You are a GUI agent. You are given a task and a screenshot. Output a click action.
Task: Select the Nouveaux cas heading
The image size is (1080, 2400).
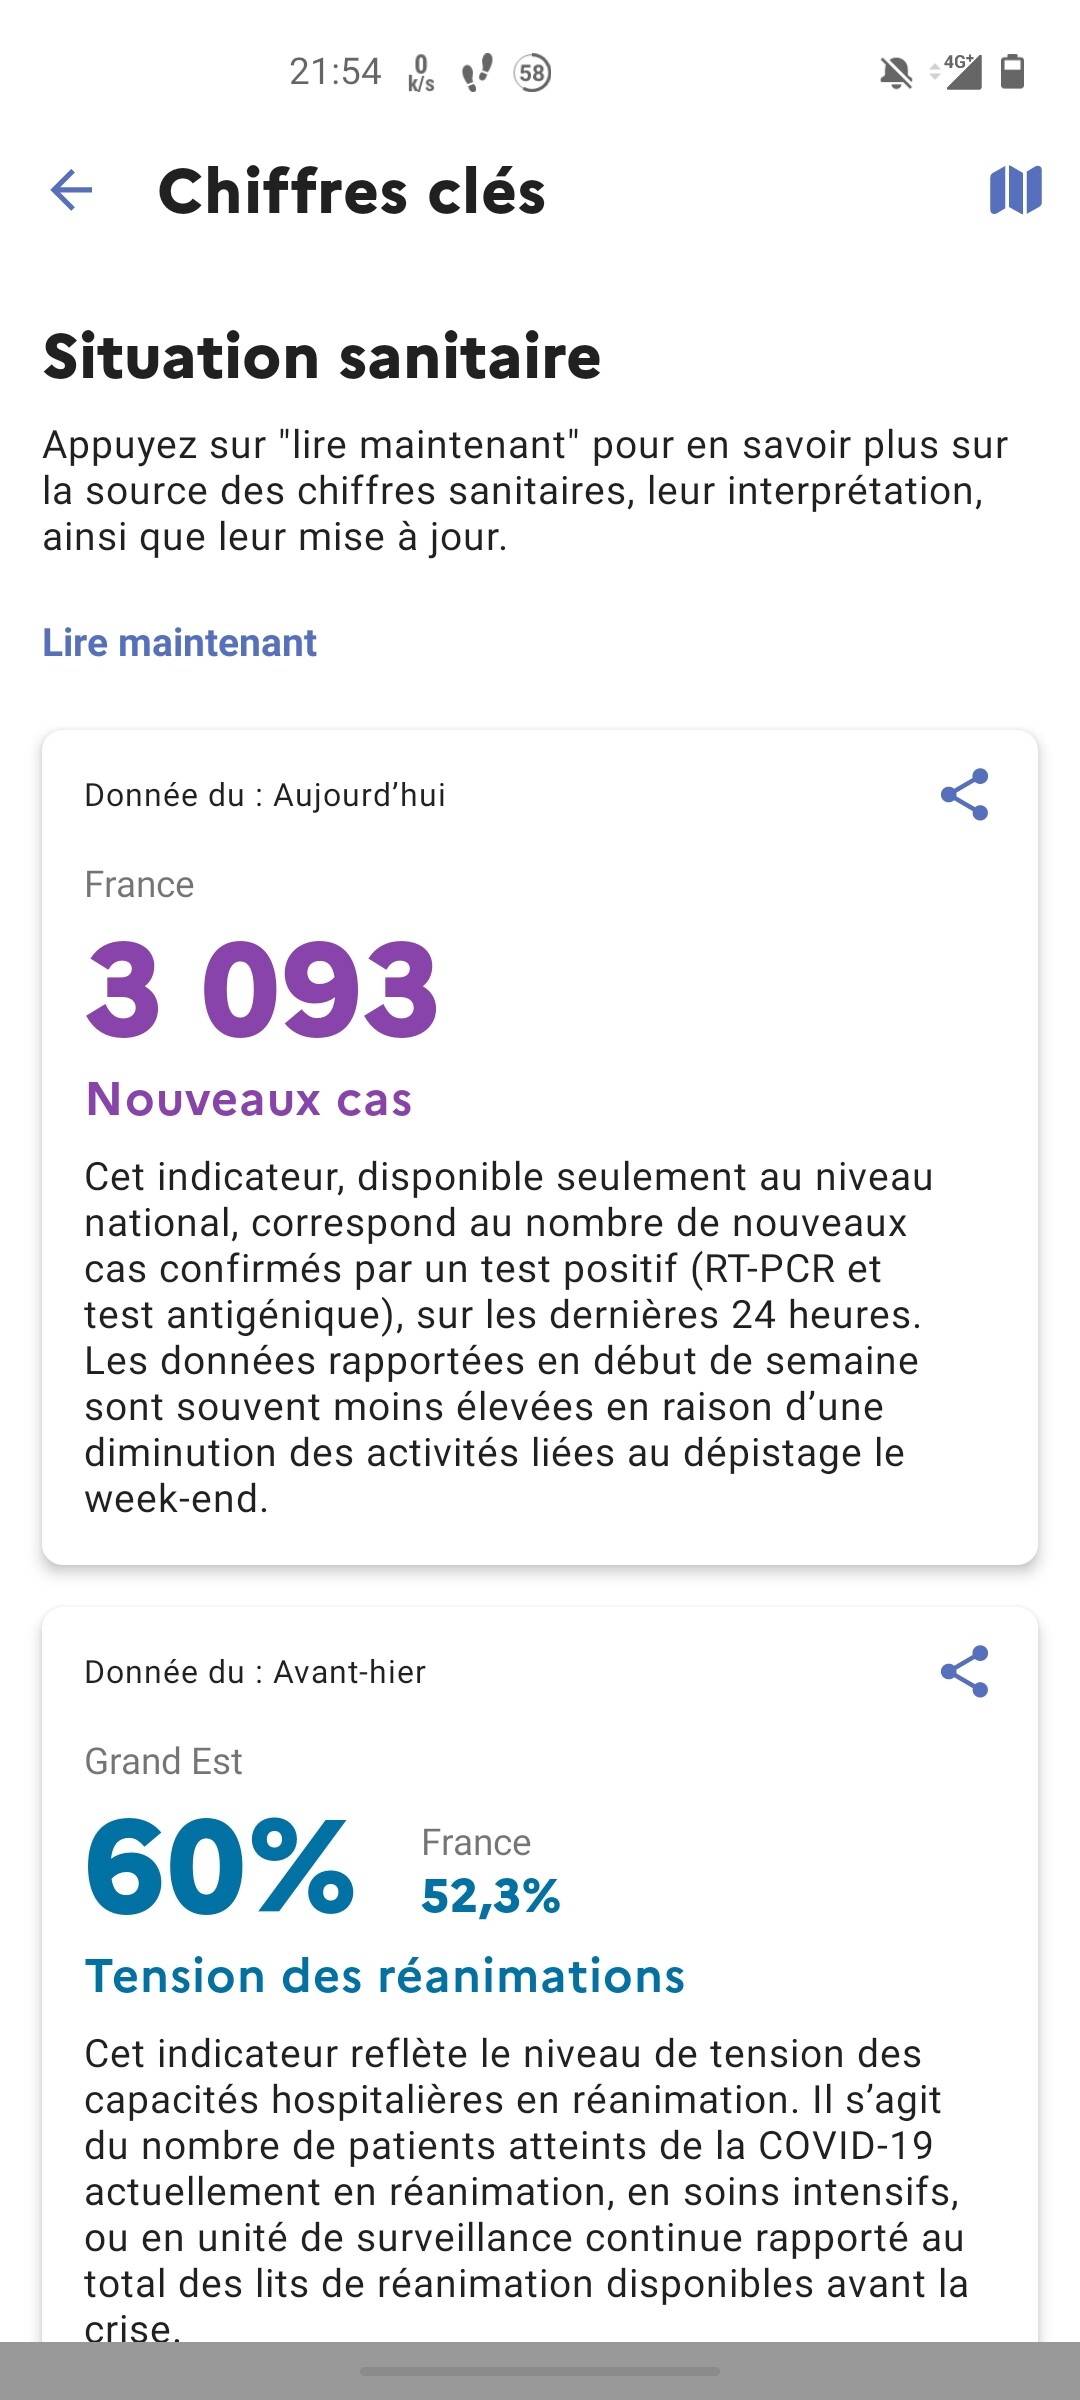(249, 1099)
